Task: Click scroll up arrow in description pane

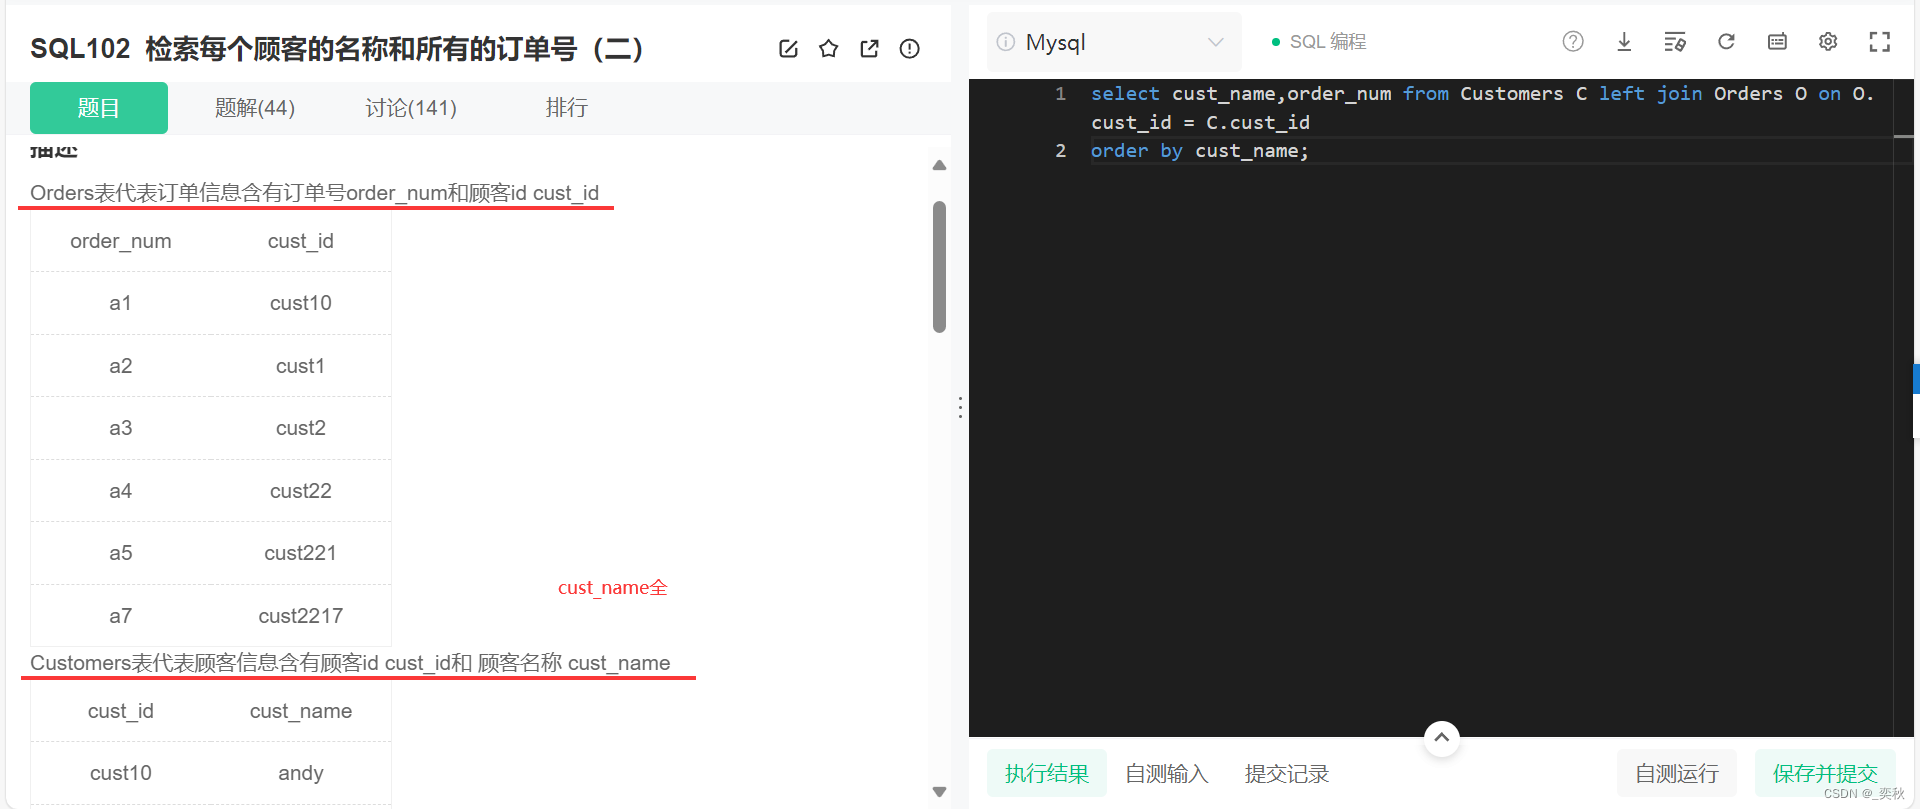Action: tap(939, 165)
